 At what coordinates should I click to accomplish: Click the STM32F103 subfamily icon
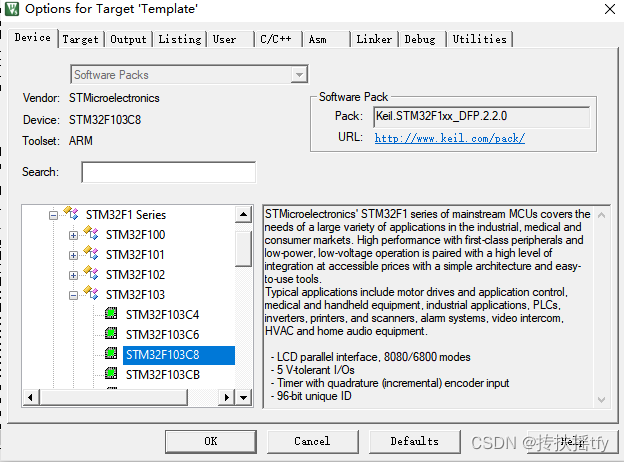[91, 293]
